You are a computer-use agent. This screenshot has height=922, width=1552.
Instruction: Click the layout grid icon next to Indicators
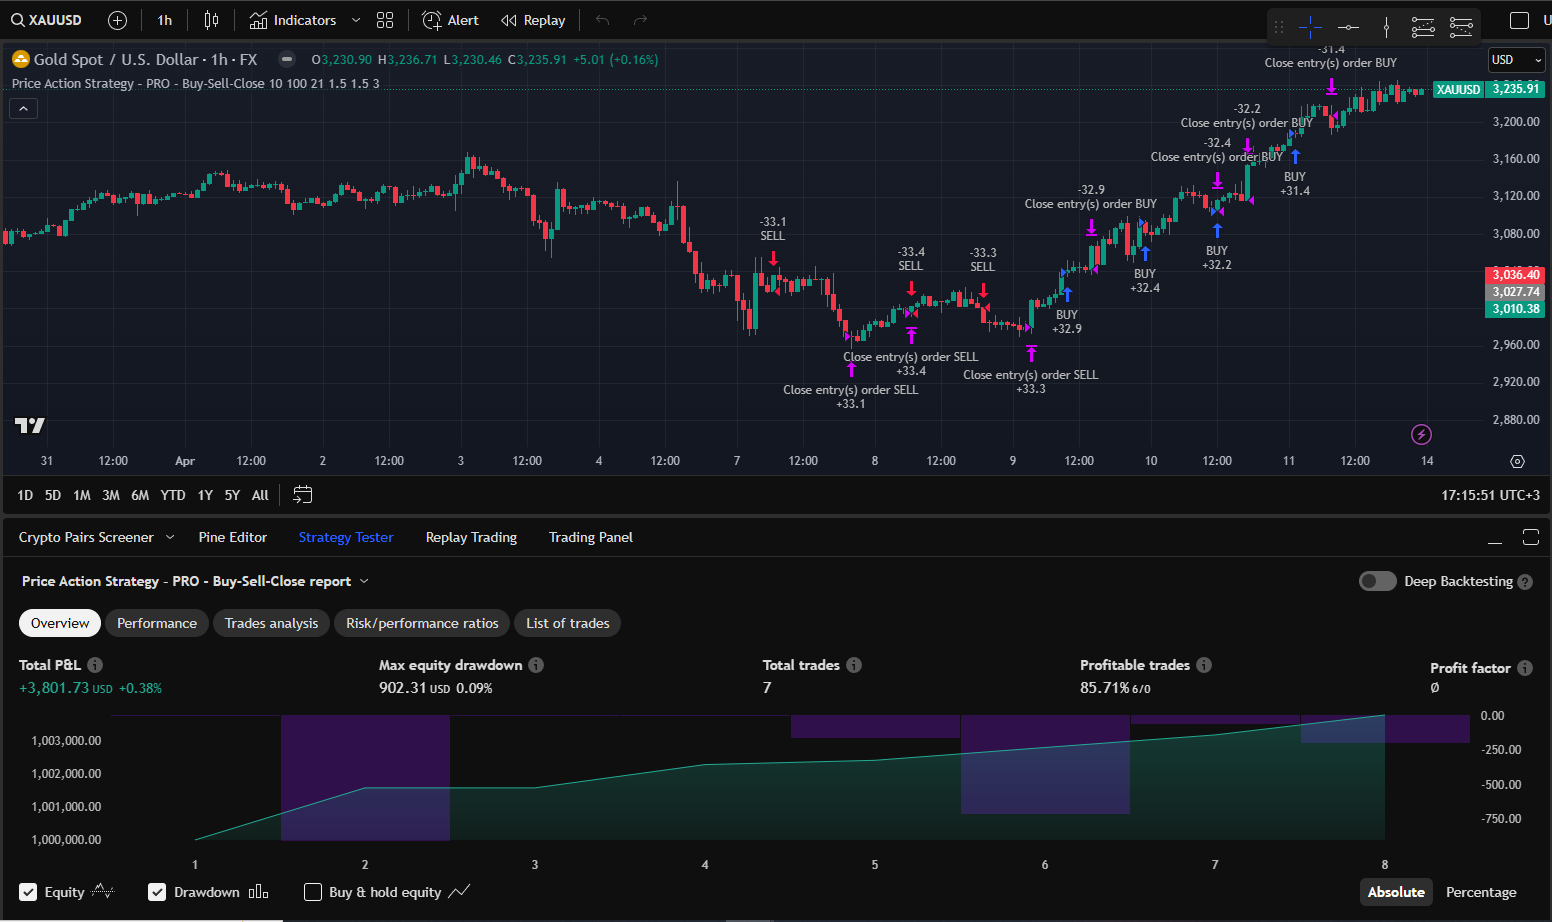(x=385, y=19)
